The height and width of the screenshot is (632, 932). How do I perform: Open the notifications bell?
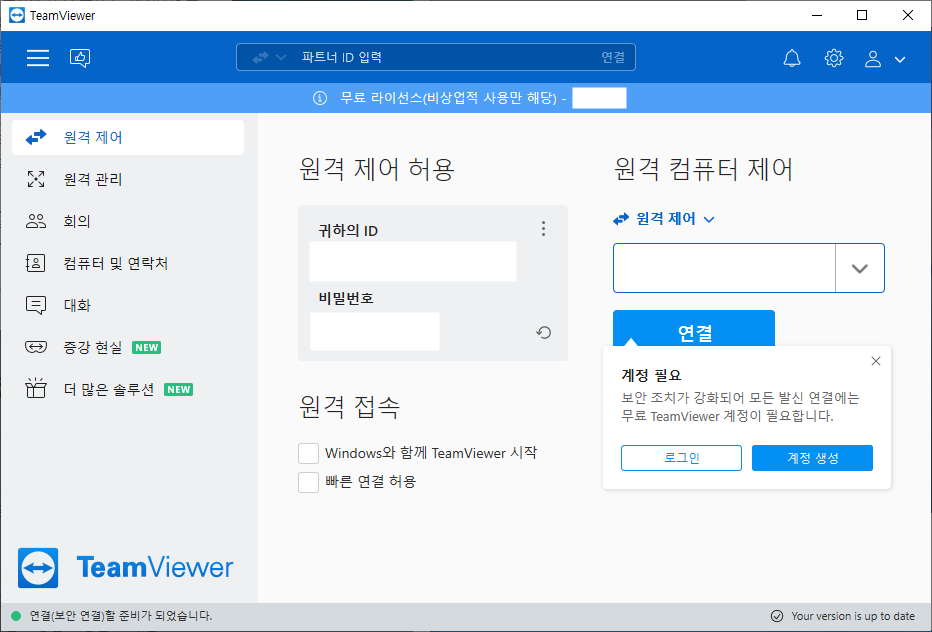(x=792, y=58)
